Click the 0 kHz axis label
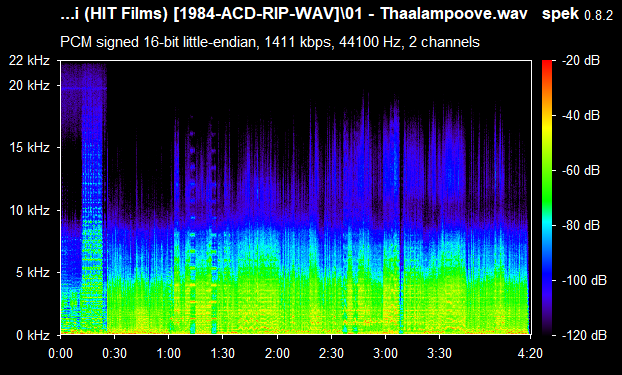The height and width of the screenshot is (375, 622). [x=33, y=335]
